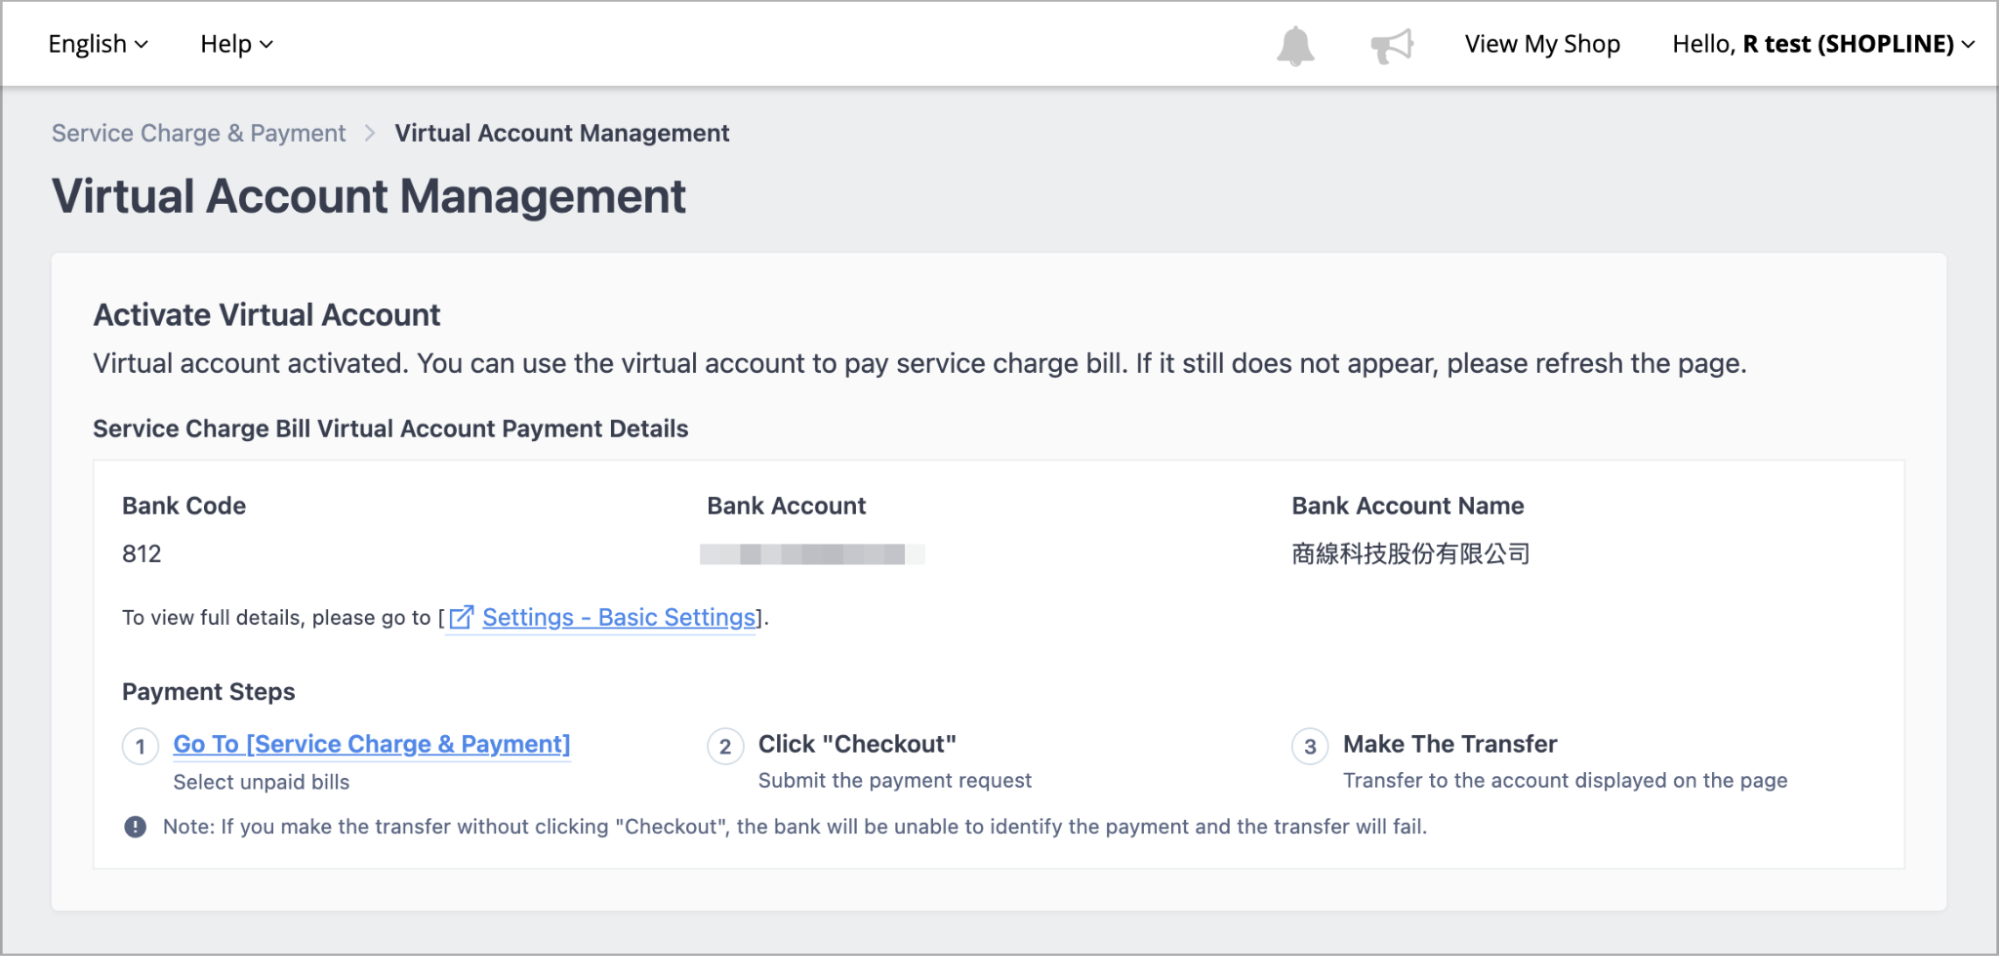Click the Virtual Account Management breadcrumb item
The height and width of the screenshot is (956, 1999).
(562, 133)
